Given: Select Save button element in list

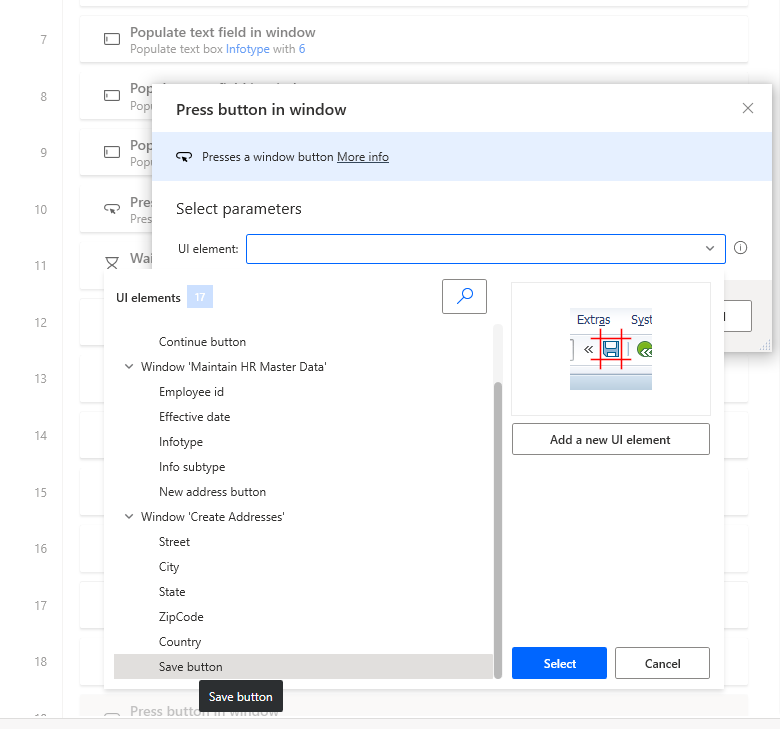Looking at the screenshot, I should 303,666.
